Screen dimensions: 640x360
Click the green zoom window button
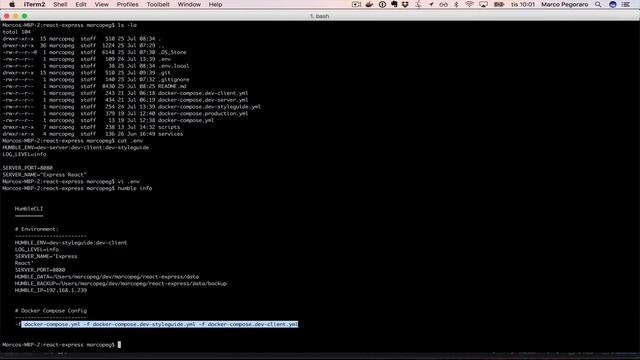point(24,16)
